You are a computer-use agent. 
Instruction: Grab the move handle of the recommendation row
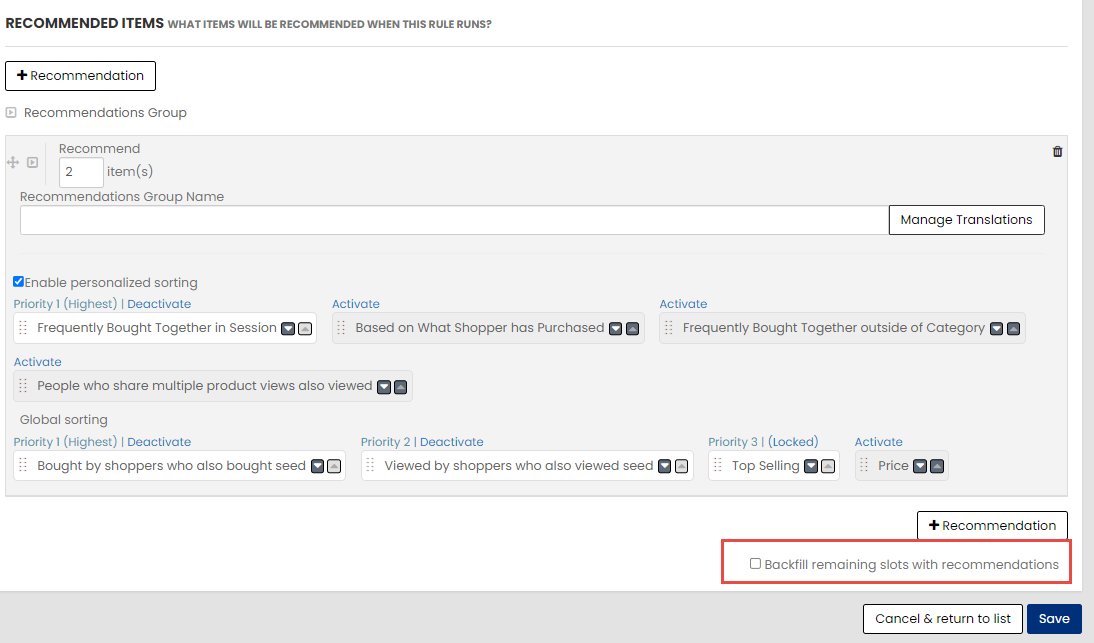[x=13, y=162]
